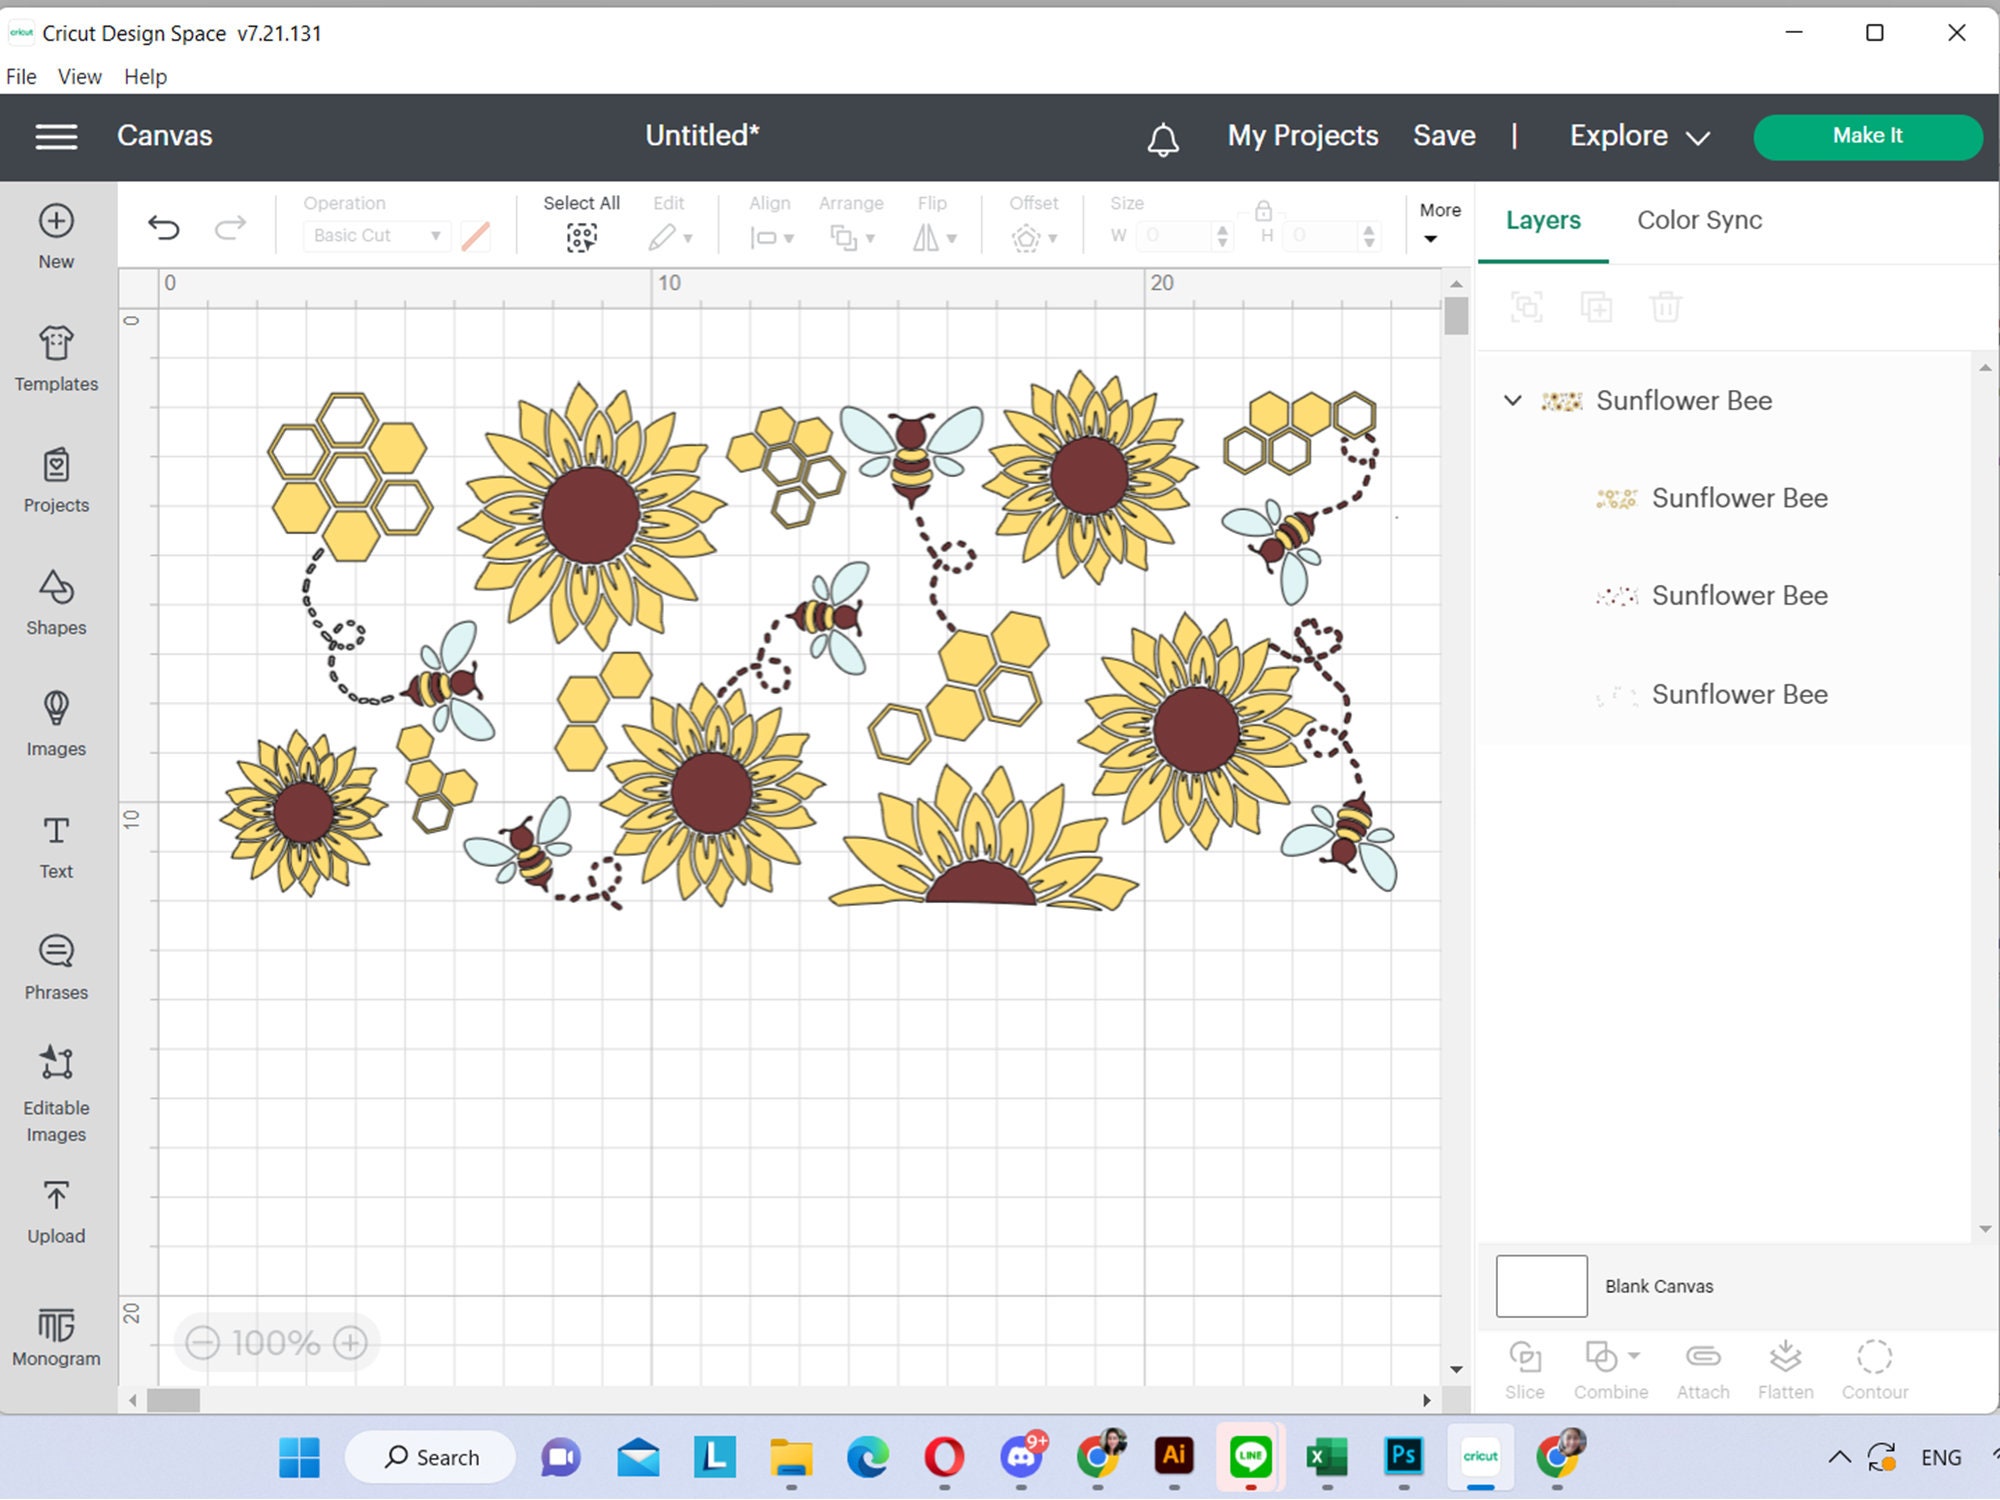Click the canvas vertical scrollbar thumb
Image resolution: width=2000 pixels, height=1500 pixels.
pyautogui.click(x=1456, y=317)
